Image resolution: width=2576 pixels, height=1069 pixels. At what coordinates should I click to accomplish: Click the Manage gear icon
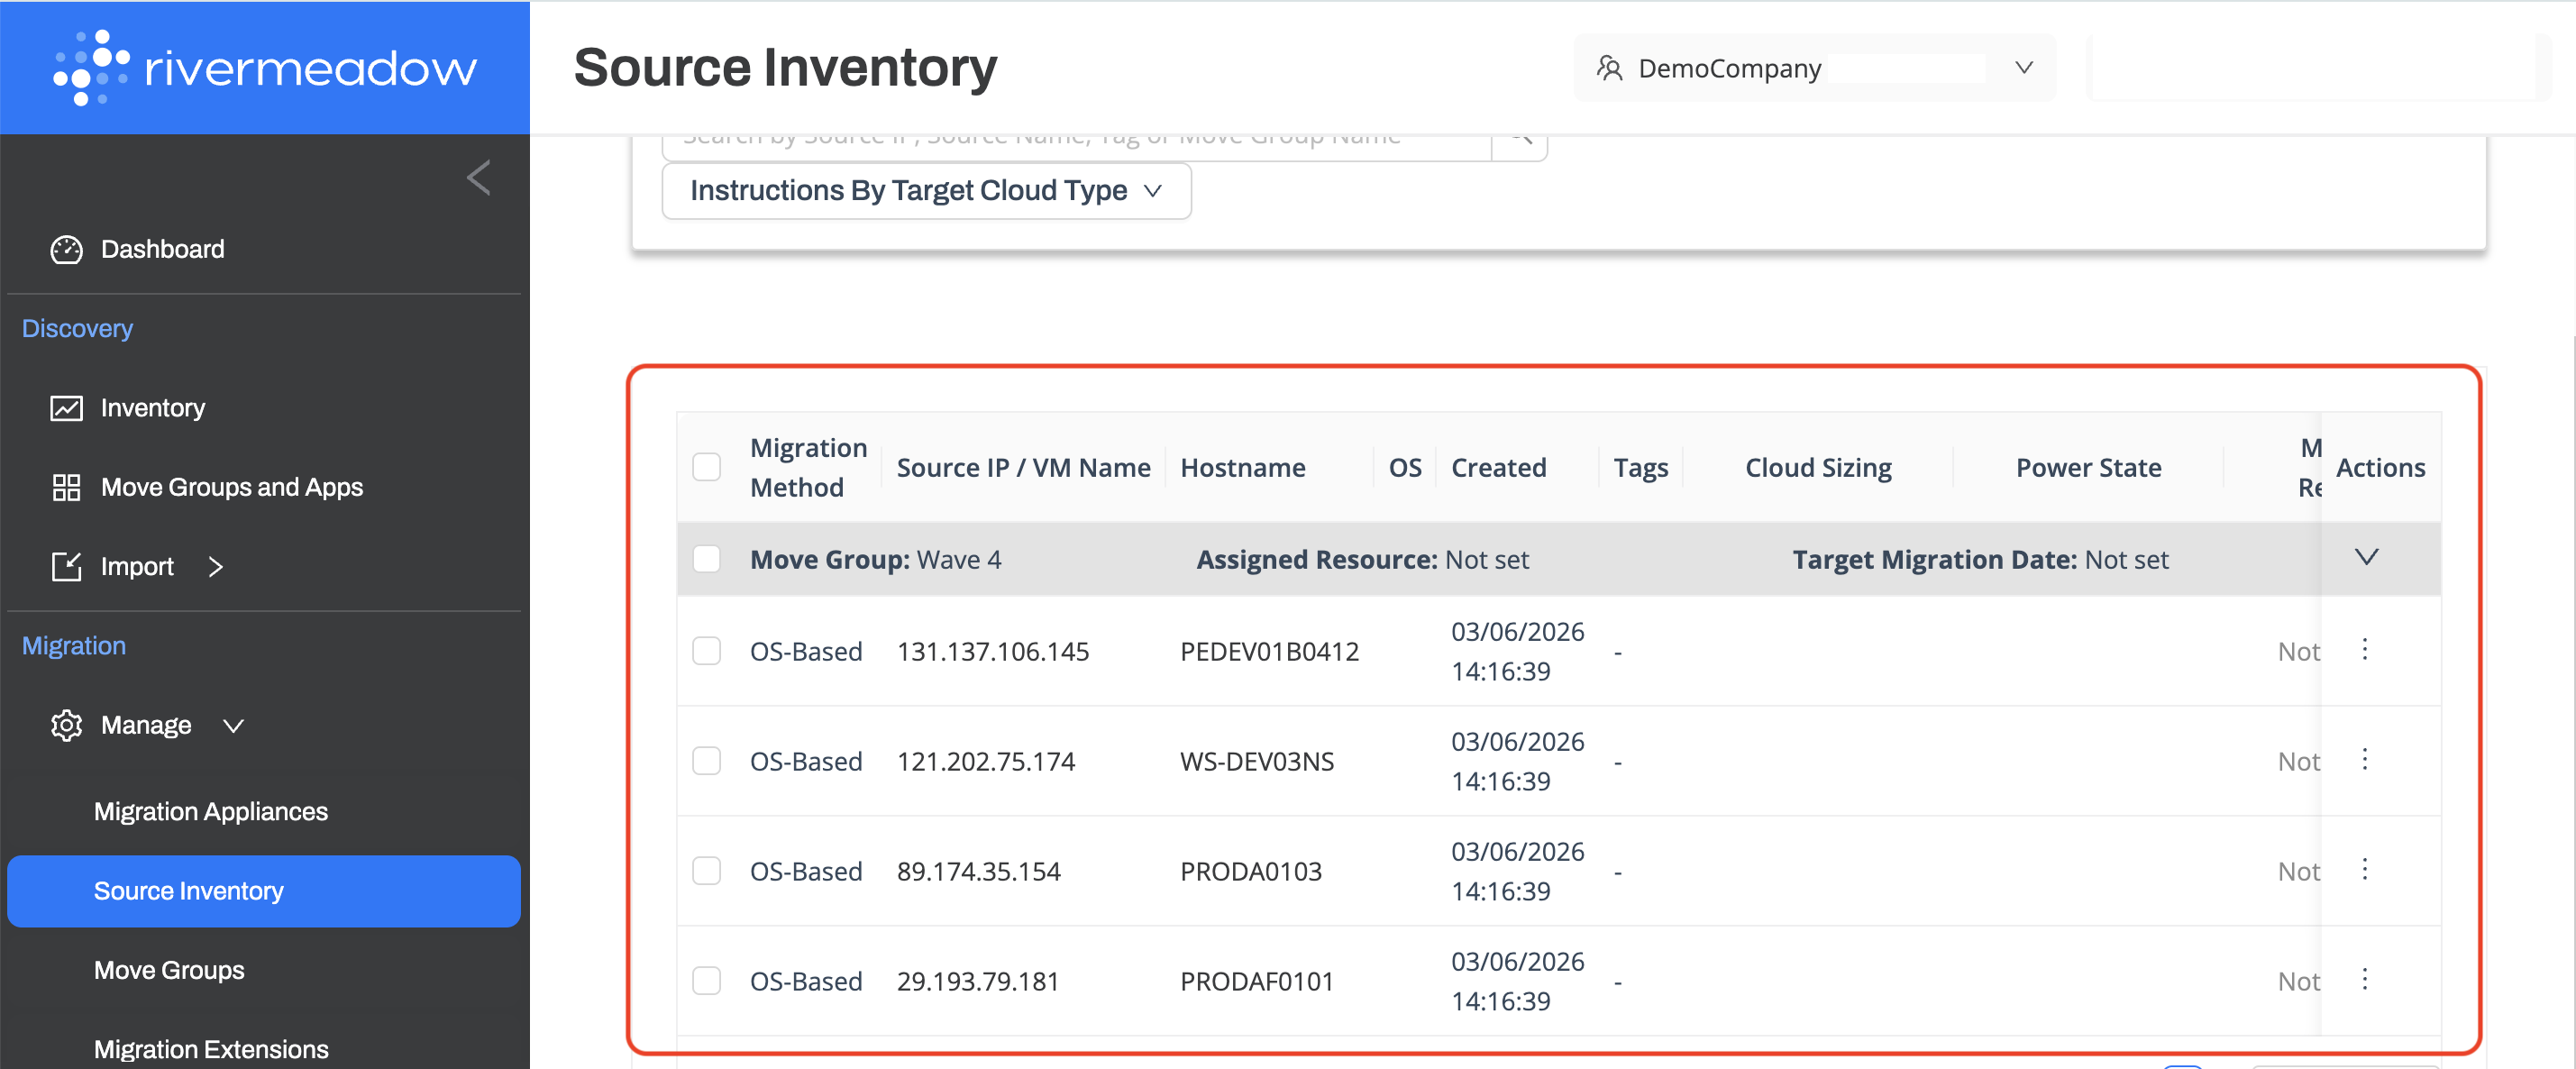pos(66,725)
